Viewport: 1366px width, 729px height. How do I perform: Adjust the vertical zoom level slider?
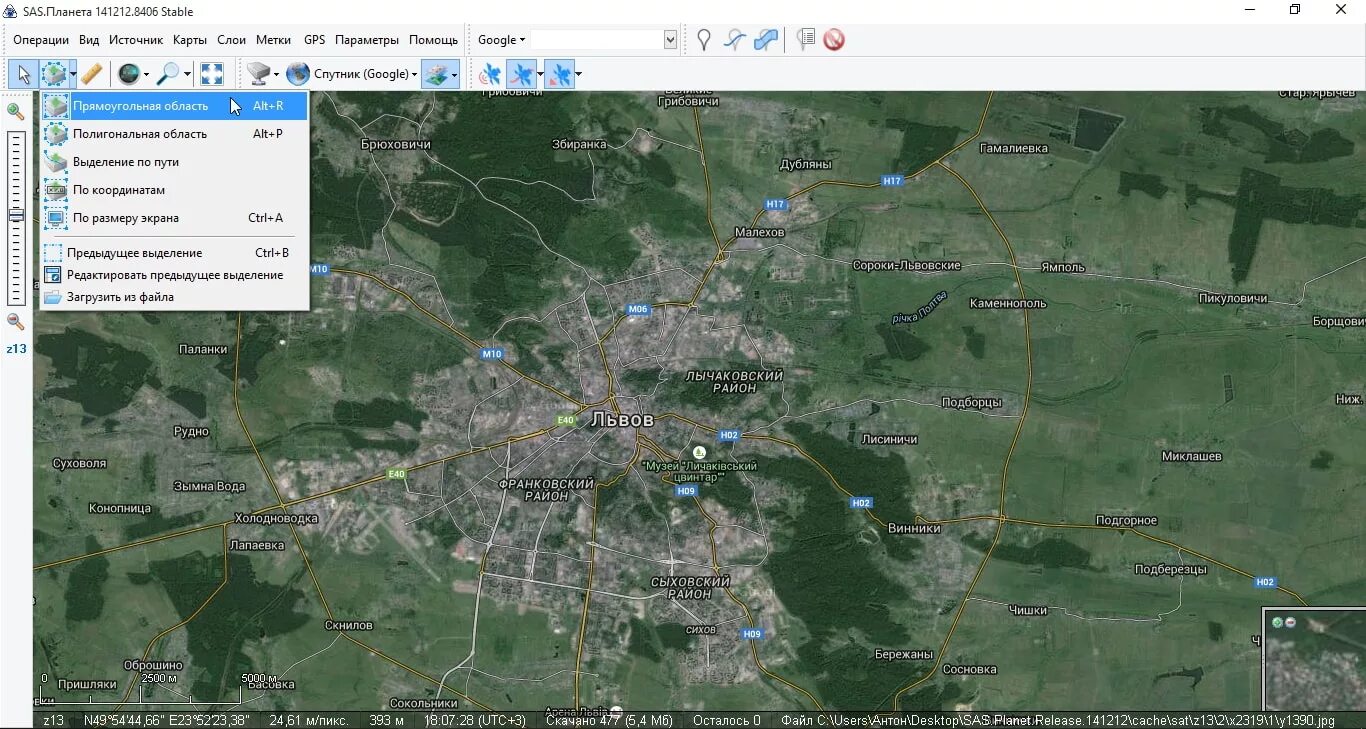pos(16,215)
